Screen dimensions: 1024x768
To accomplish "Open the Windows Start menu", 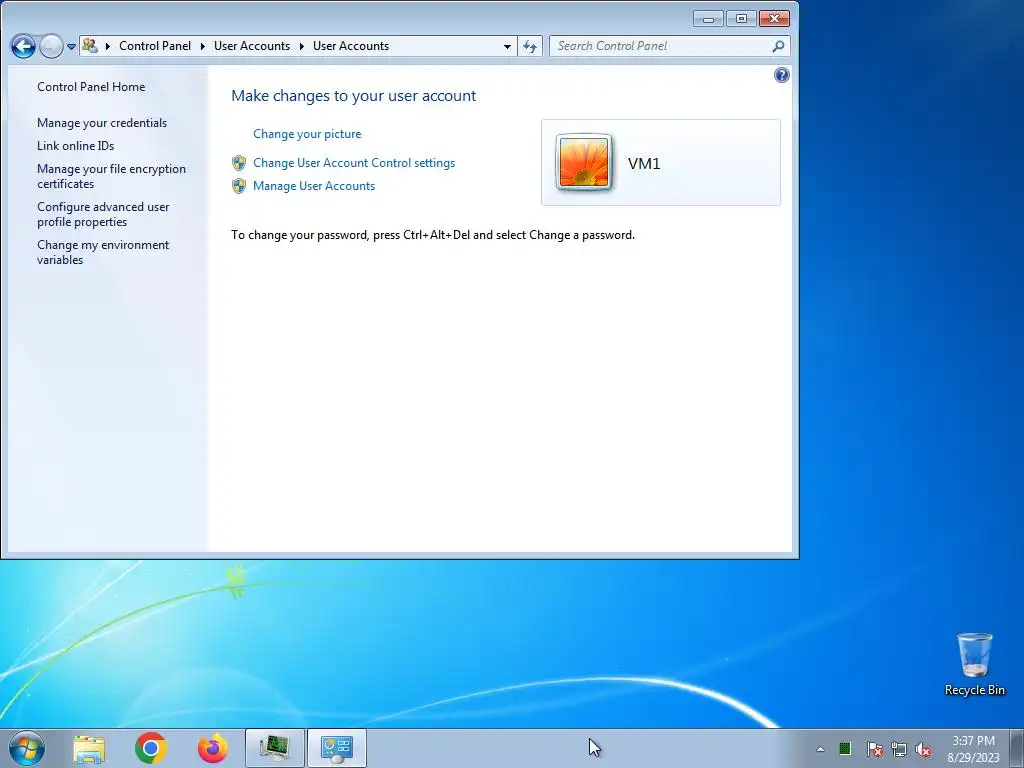I will coord(27,748).
